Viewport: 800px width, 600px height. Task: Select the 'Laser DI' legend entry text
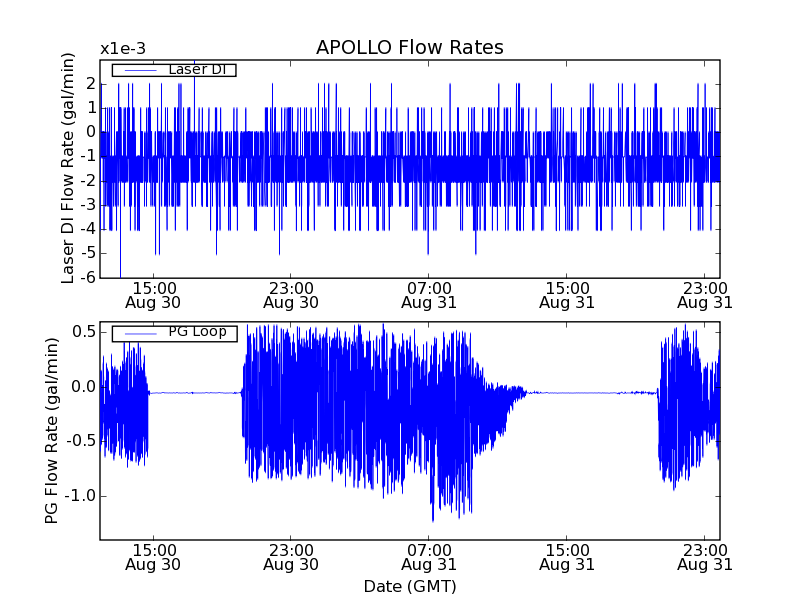196,69
